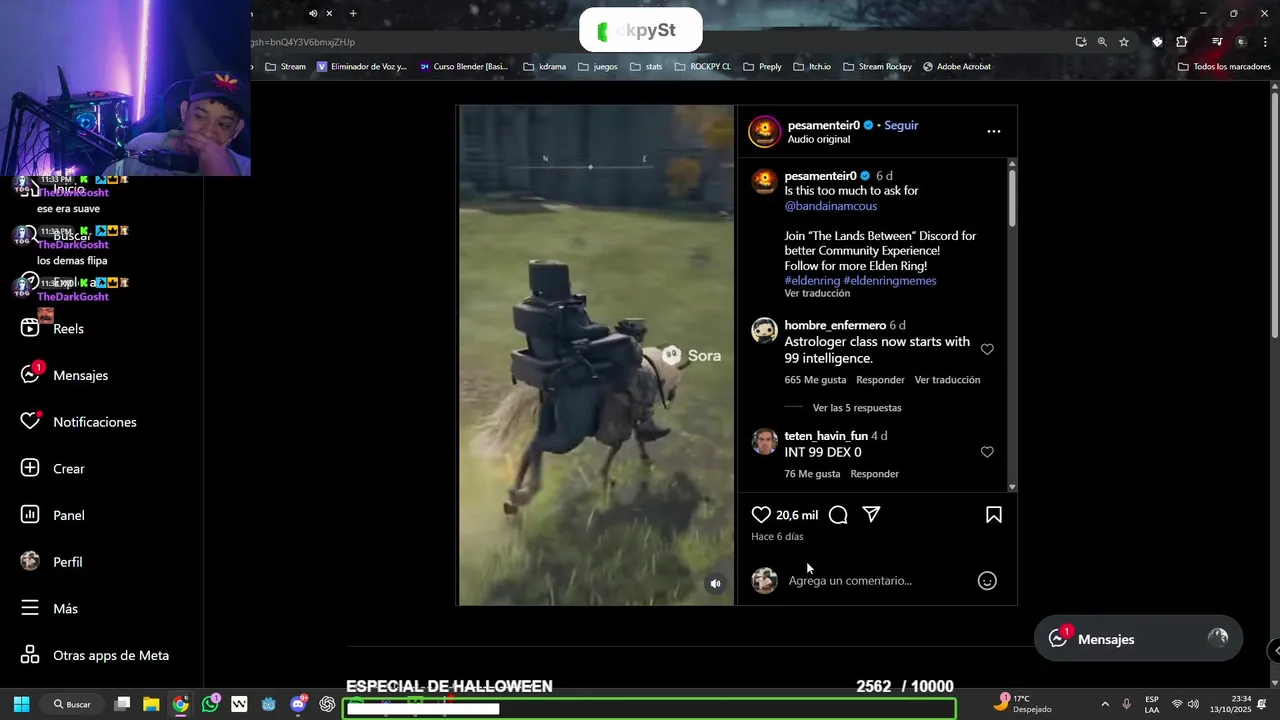Open Chrome from the taskbar
This screenshot has width=1280, height=720.
click(x=180, y=704)
